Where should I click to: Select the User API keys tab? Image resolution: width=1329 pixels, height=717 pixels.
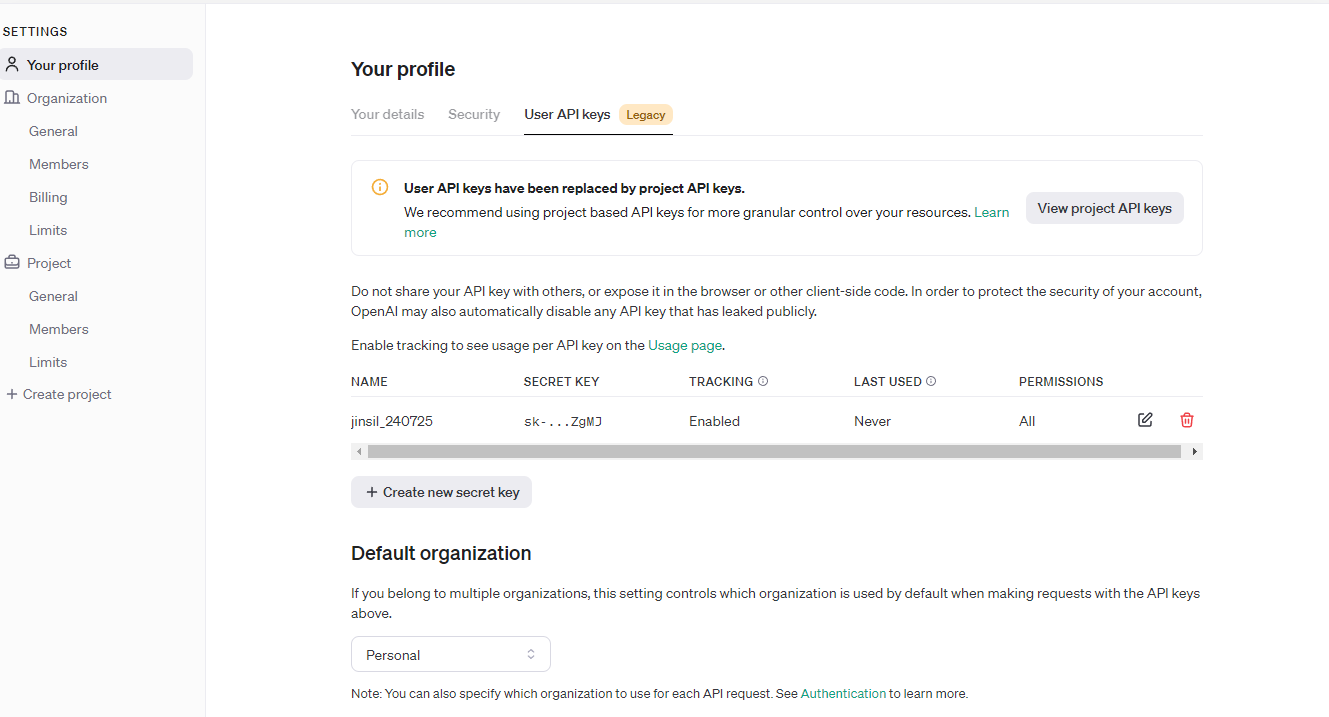(x=567, y=114)
